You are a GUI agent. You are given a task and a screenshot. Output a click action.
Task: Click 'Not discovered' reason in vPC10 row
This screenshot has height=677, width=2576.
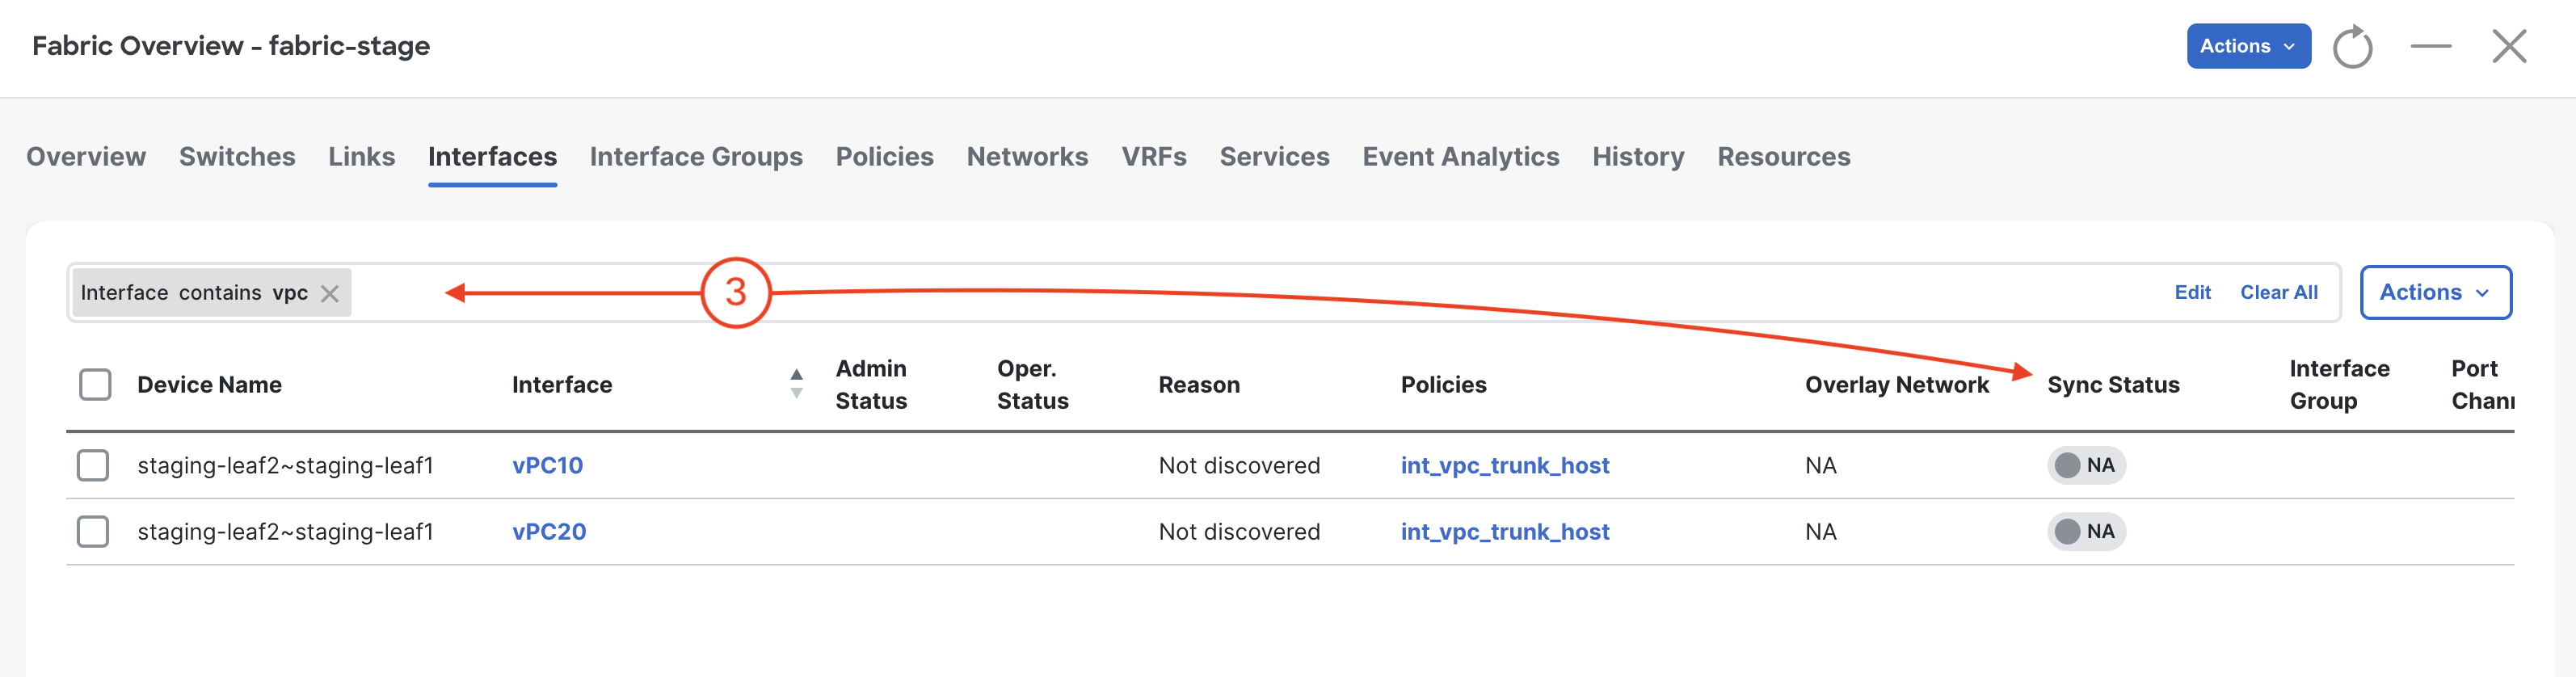coord(1239,465)
